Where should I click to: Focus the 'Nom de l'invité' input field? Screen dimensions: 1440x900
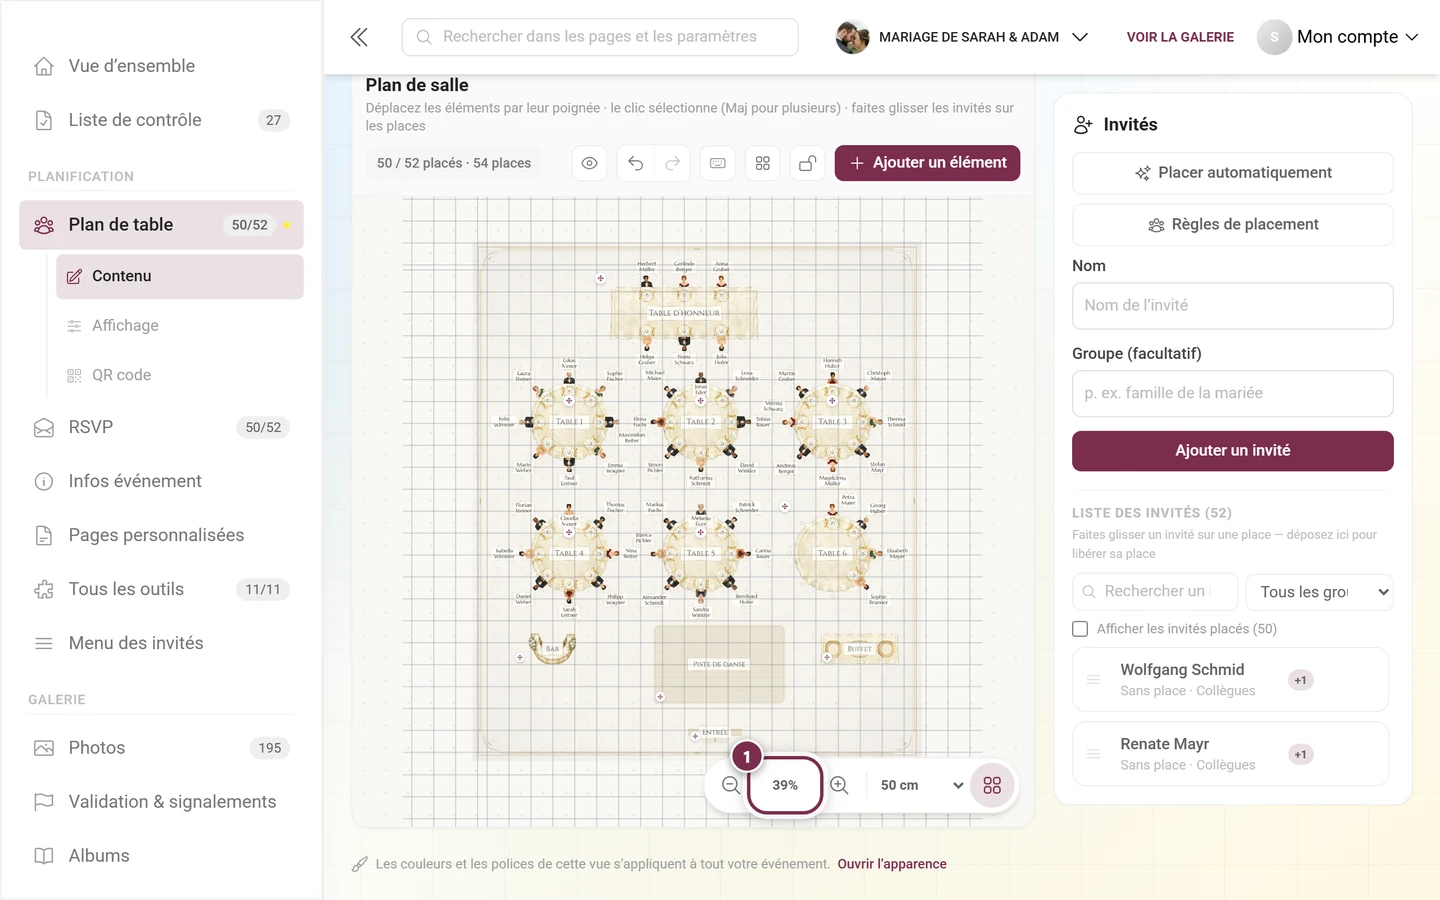[x=1233, y=306]
